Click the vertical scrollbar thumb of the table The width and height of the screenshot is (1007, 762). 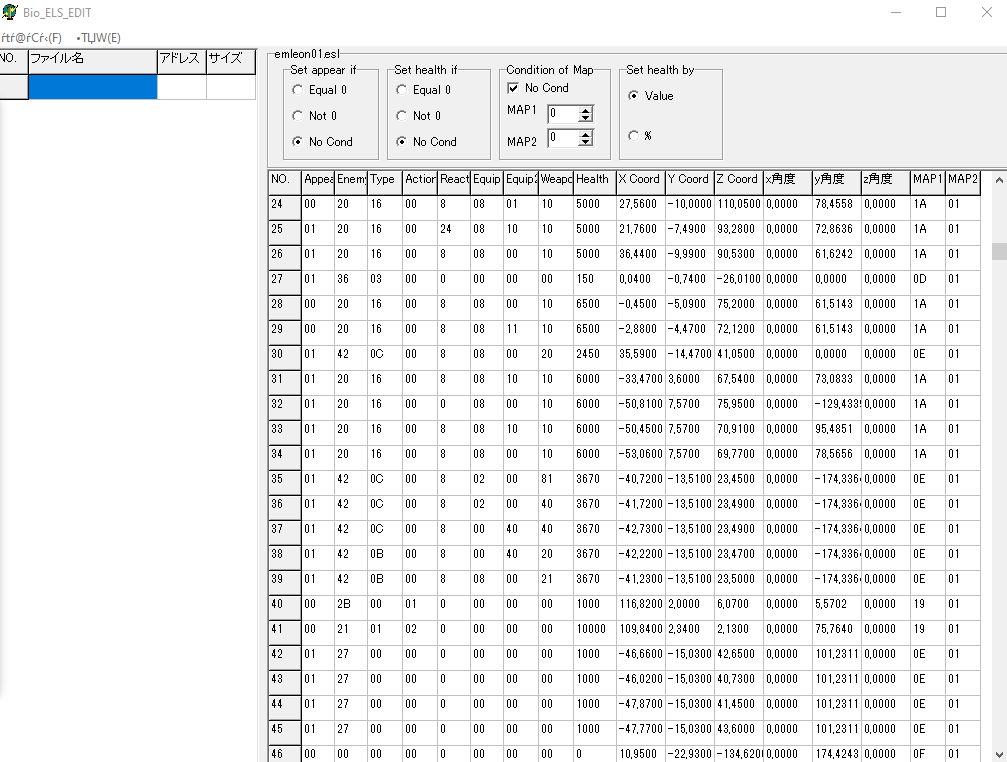999,251
